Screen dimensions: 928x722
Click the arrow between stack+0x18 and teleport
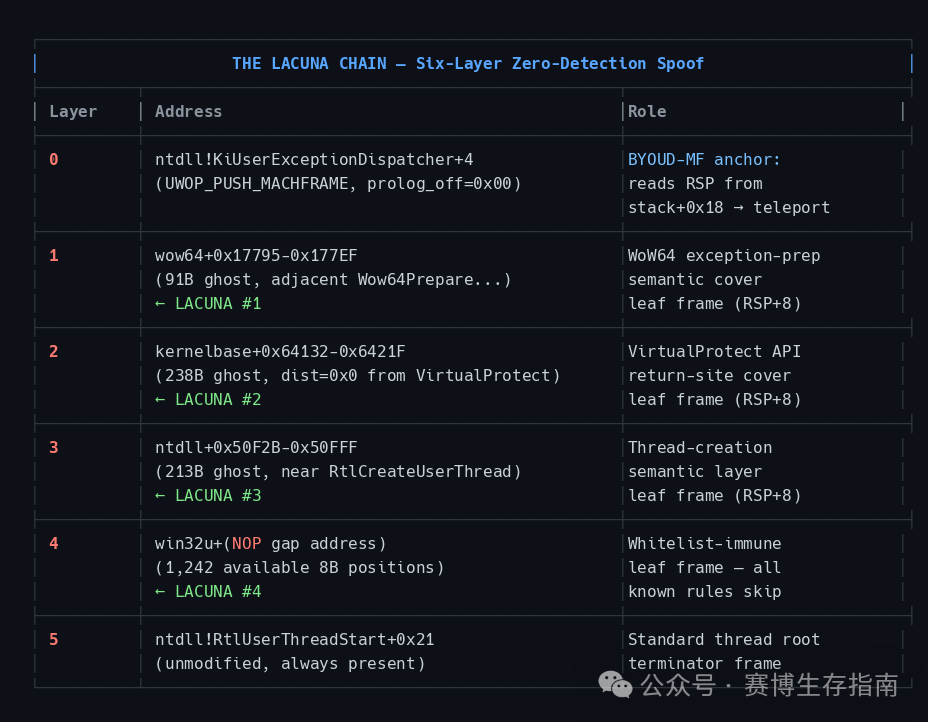(737, 208)
